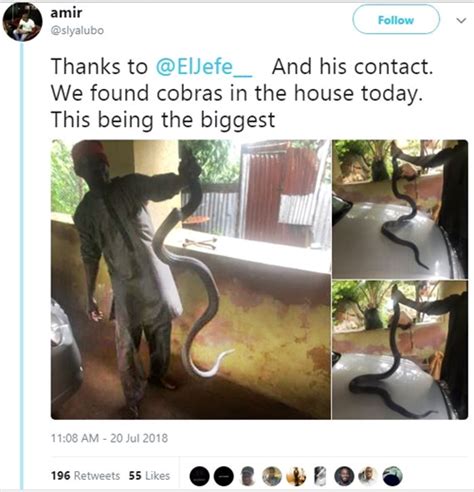Open the 11:08 AM - 20 Jul 2018 timestamp
Image resolution: width=474 pixels, height=492 pixels.
pos(109,438)
